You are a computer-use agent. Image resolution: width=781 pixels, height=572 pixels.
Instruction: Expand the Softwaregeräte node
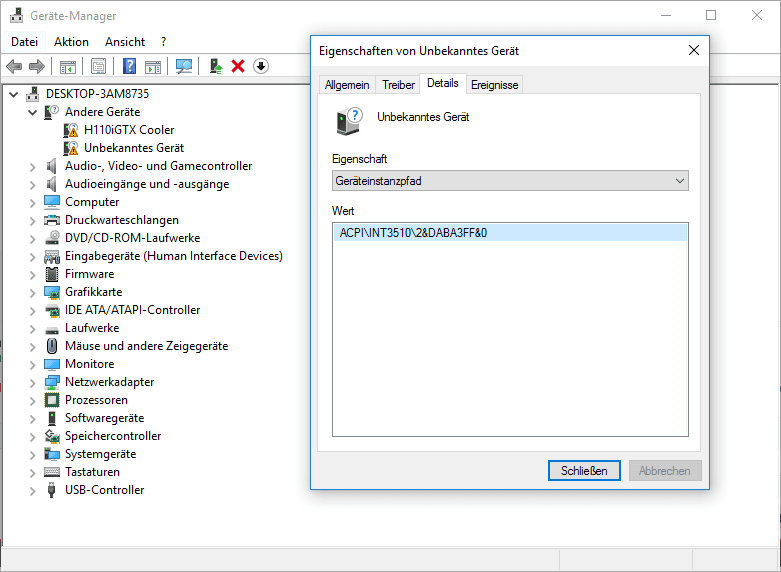pos(33,419)
